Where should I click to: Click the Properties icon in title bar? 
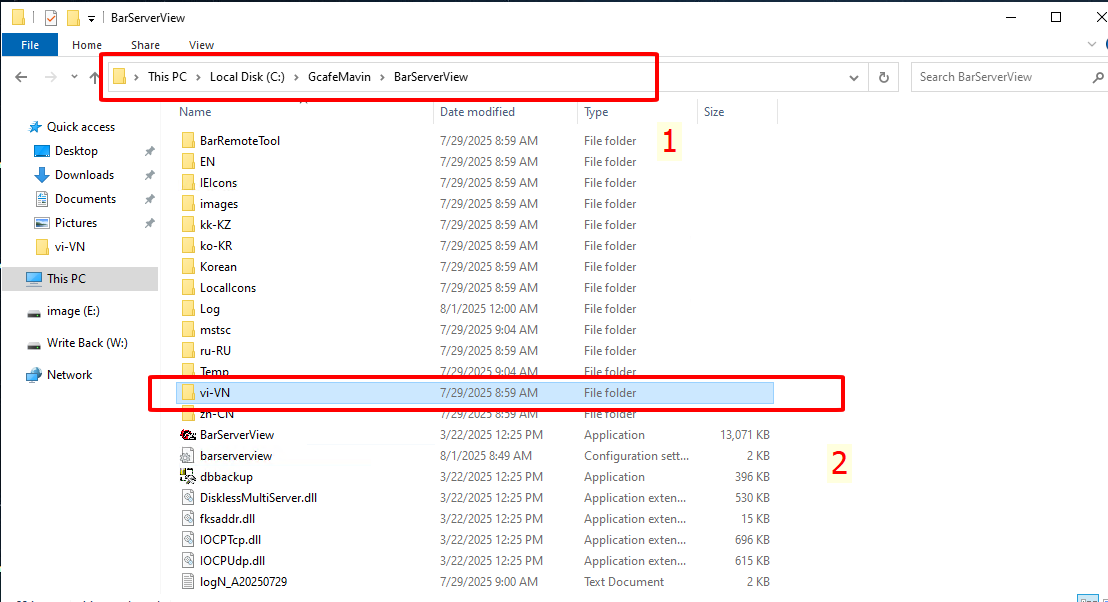coord(51,18)
